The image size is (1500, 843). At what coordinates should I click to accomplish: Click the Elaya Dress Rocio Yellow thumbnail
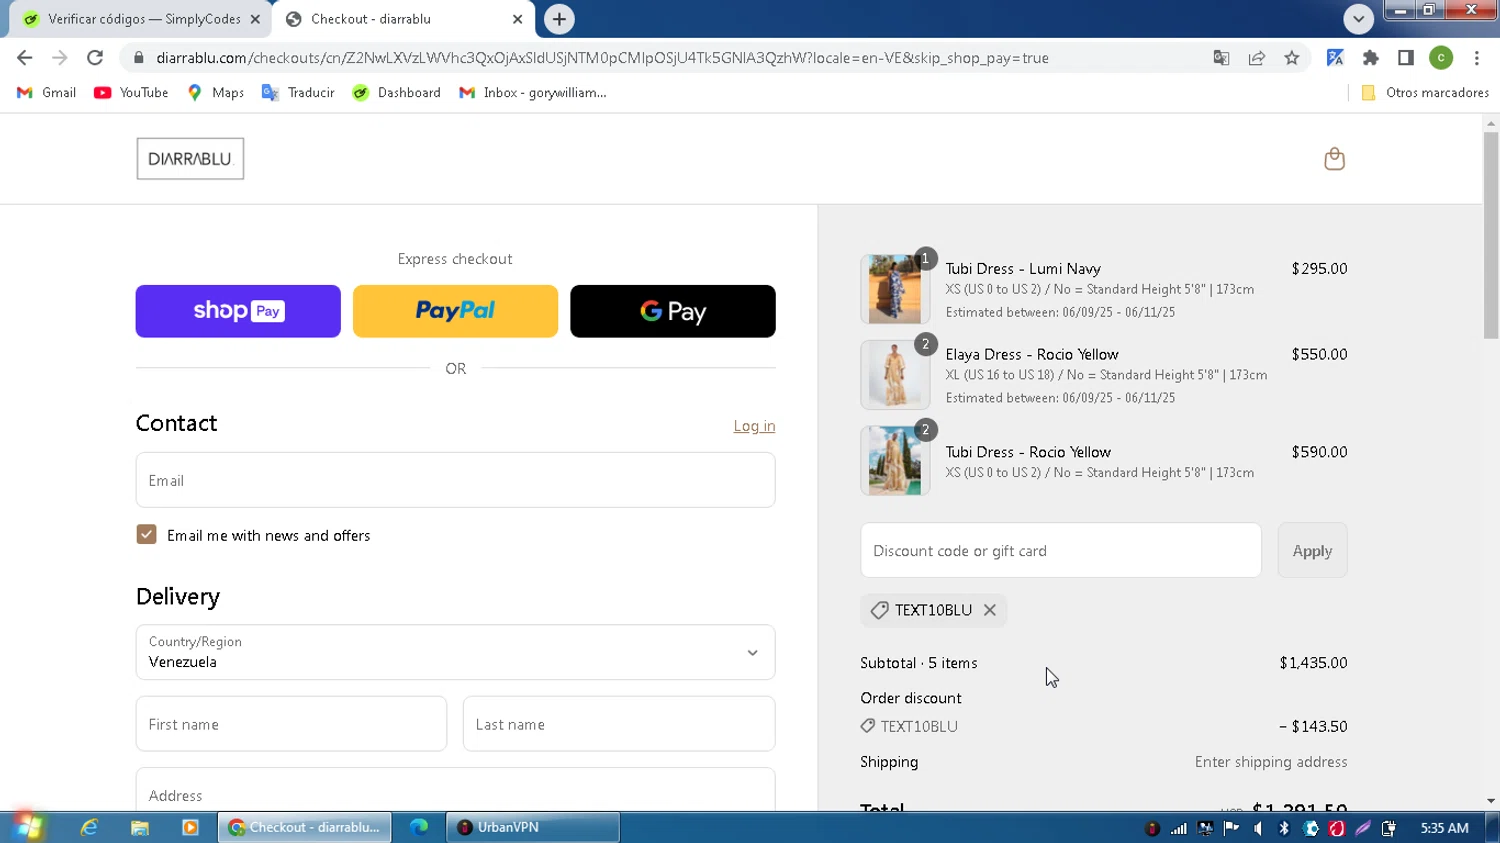point(895,375)
